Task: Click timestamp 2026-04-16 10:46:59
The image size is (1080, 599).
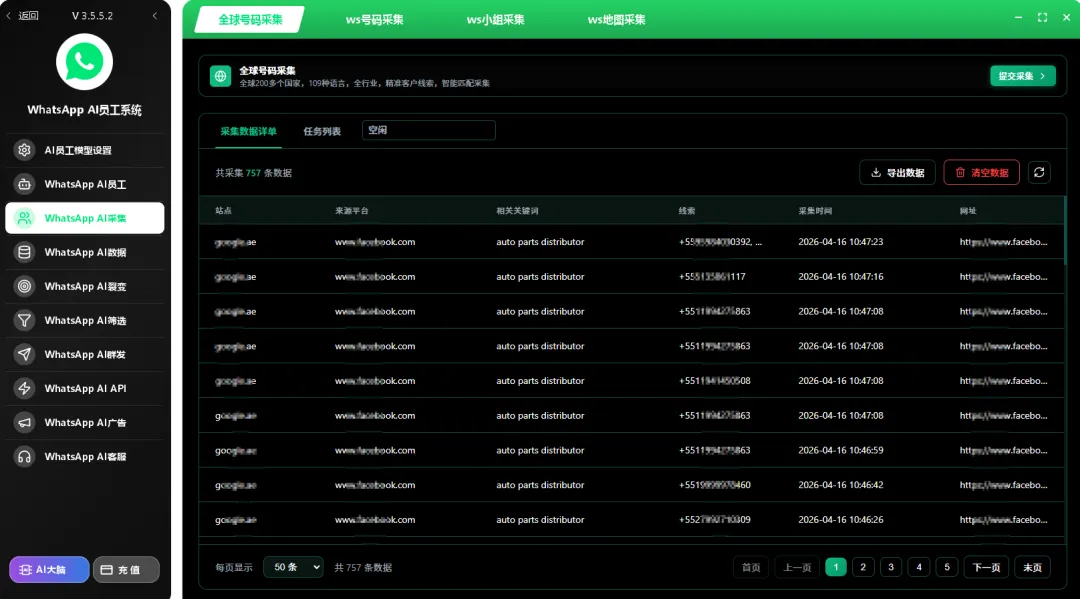Action: 840,450
